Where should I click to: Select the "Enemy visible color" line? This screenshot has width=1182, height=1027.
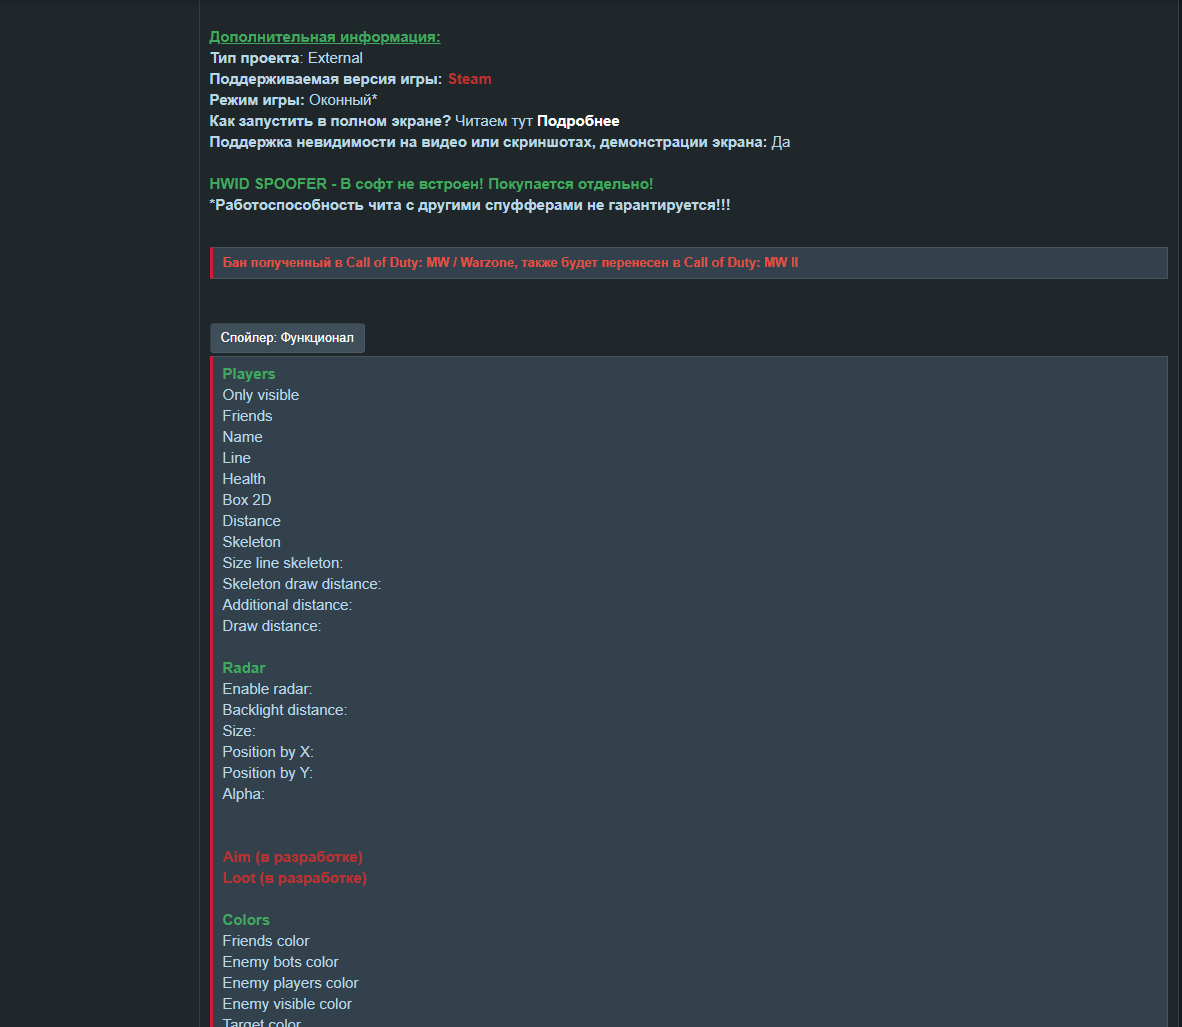coord(287,1004)
